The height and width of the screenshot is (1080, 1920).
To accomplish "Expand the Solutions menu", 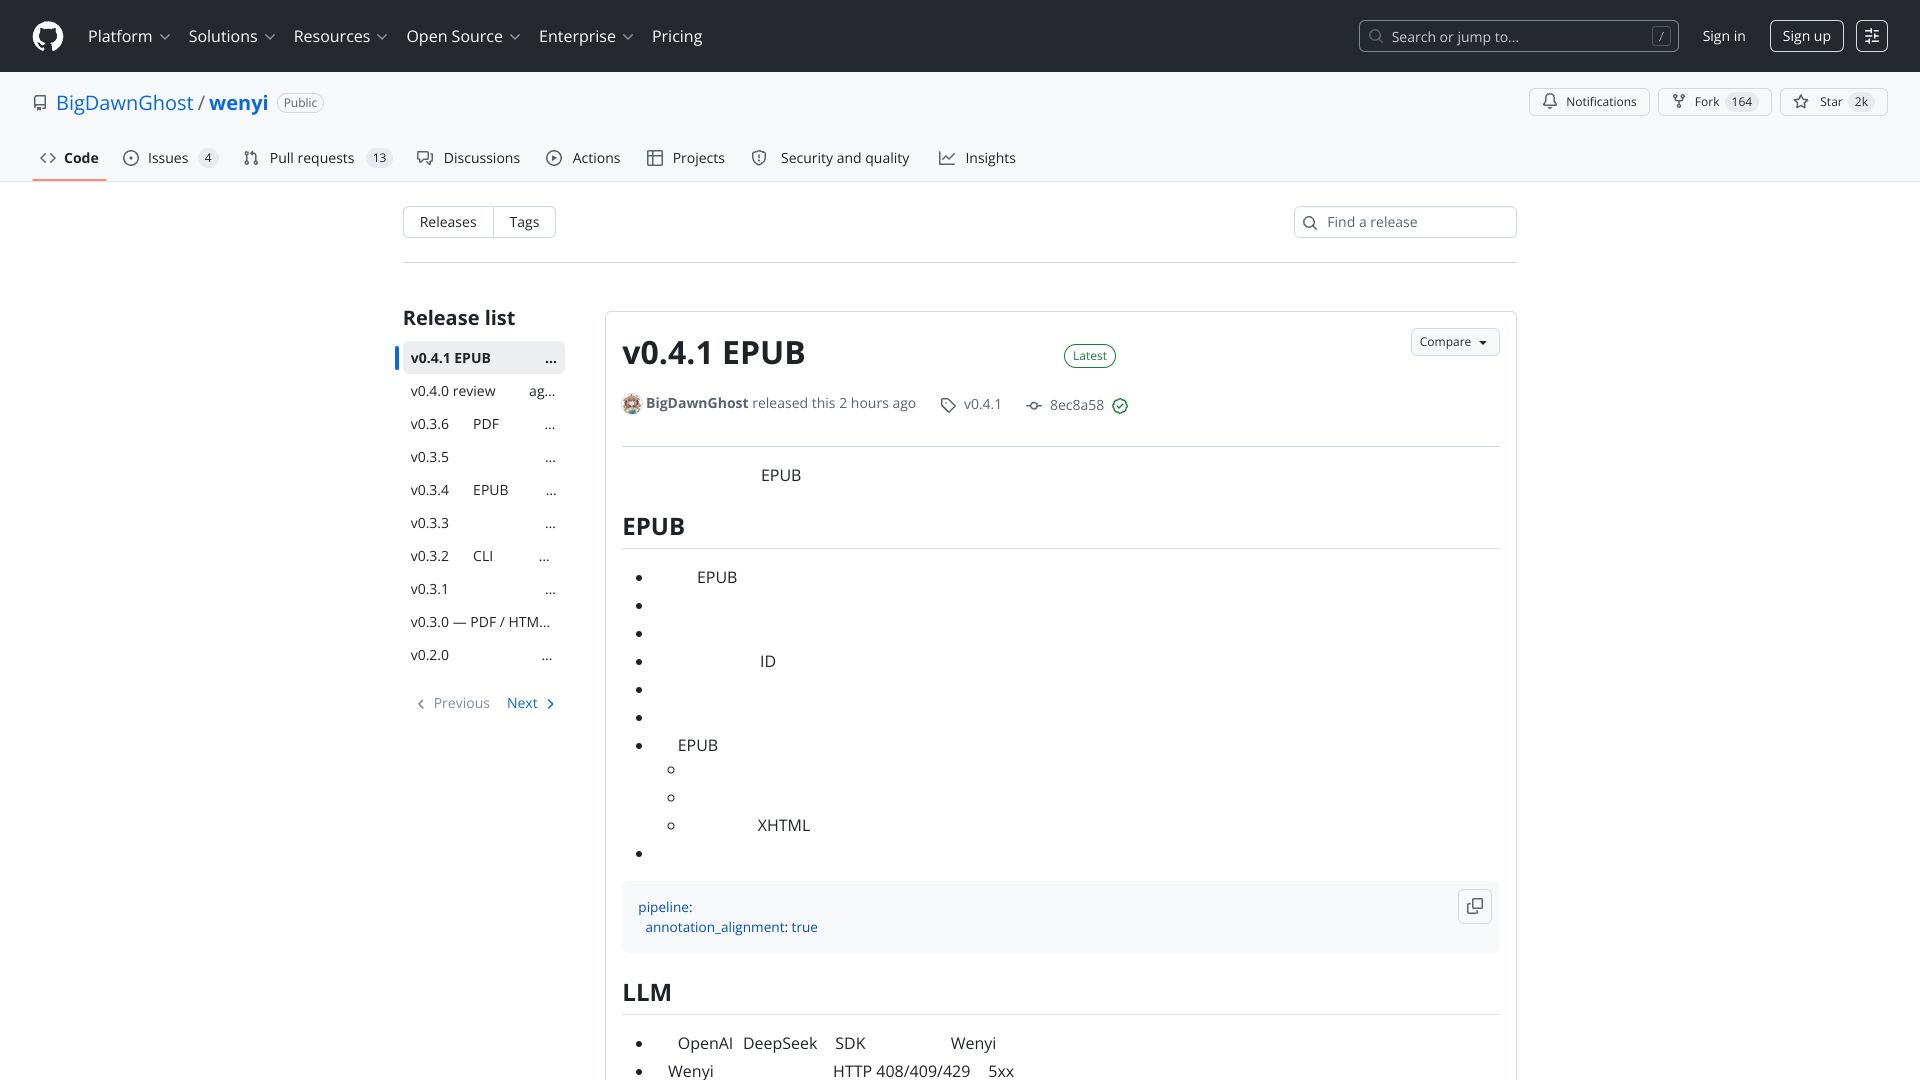I will point(232,36).
